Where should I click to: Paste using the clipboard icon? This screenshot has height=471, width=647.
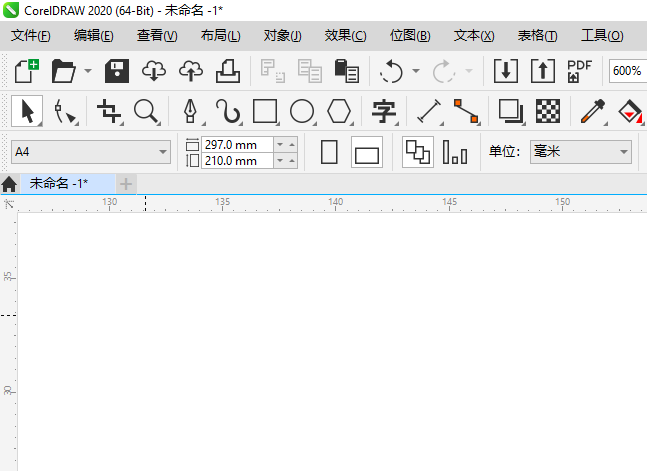pyautogui.click(x=347, y=71)
